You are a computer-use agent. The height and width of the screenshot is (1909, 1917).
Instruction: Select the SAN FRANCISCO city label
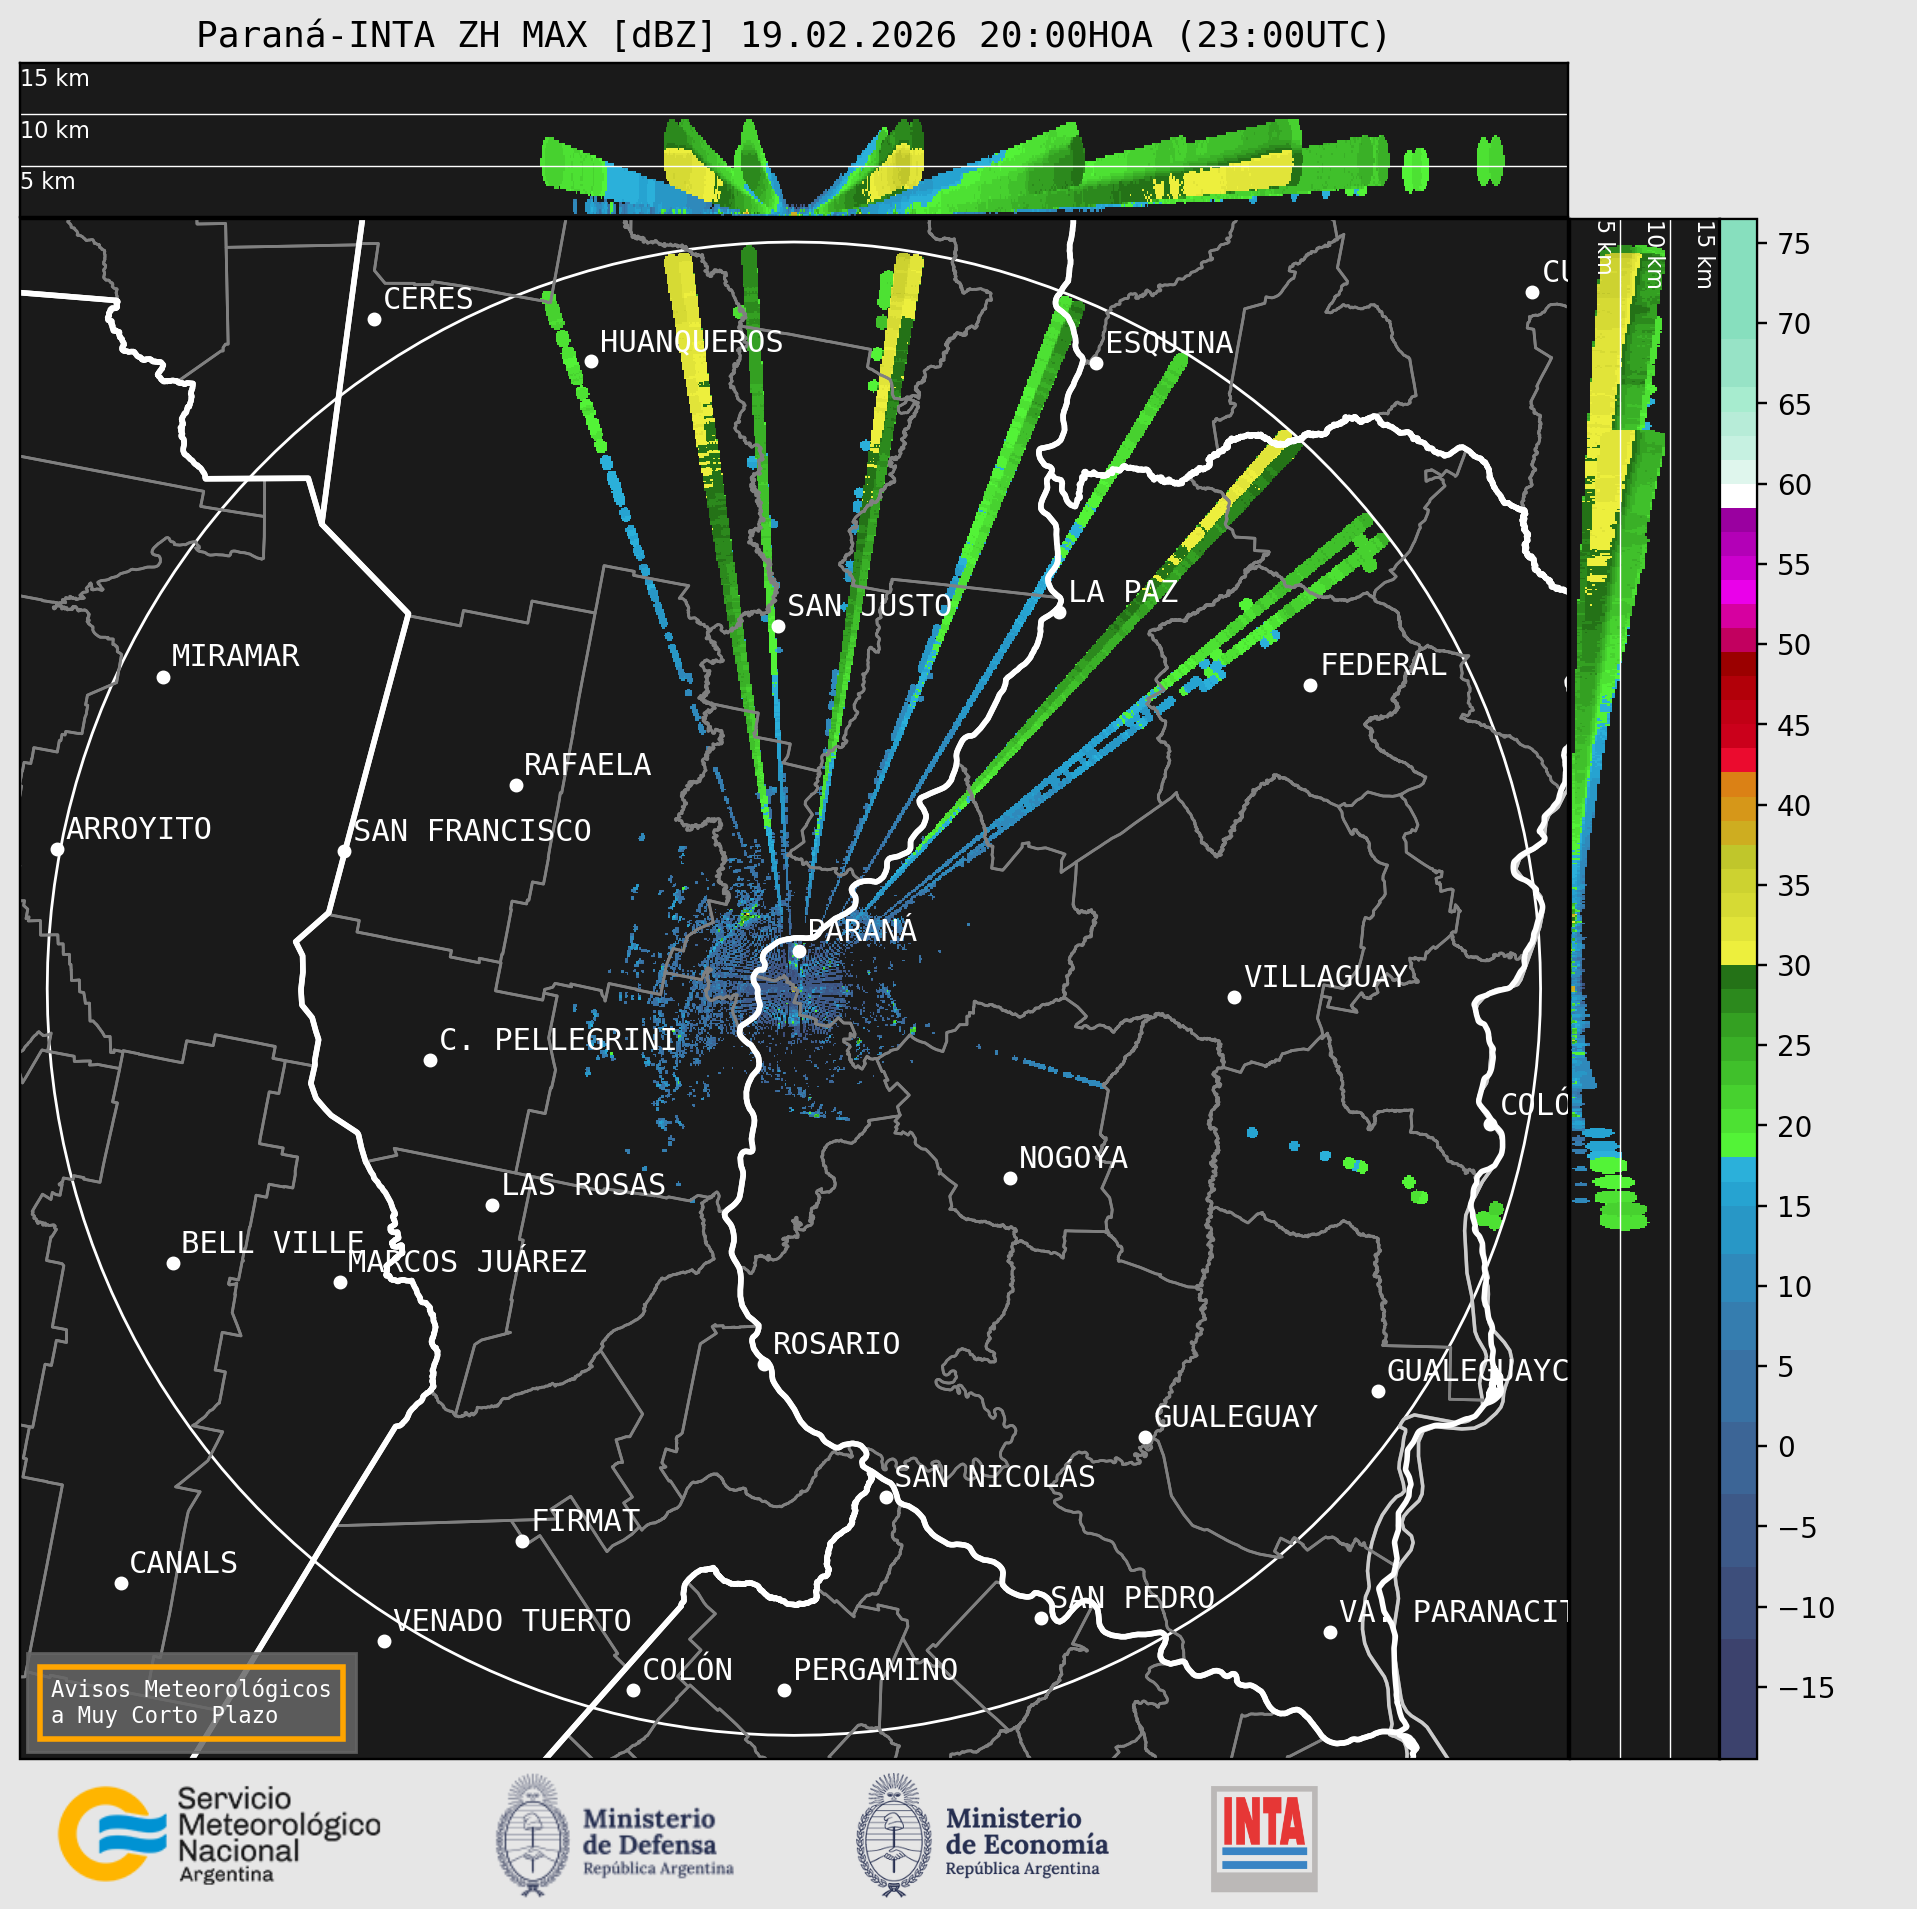472,830
